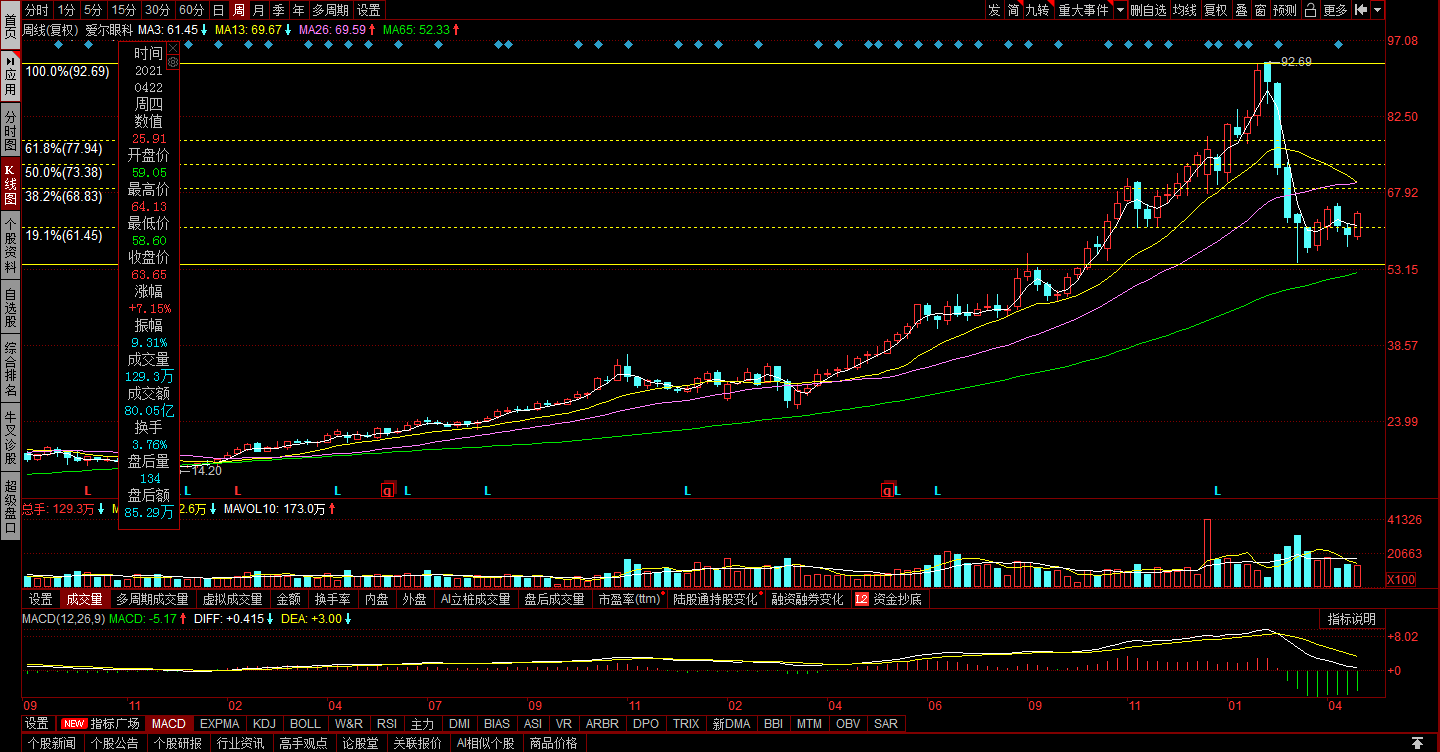Switch to KDJ indicator
The image size is (1440, 752).
(x=264, y=723)
